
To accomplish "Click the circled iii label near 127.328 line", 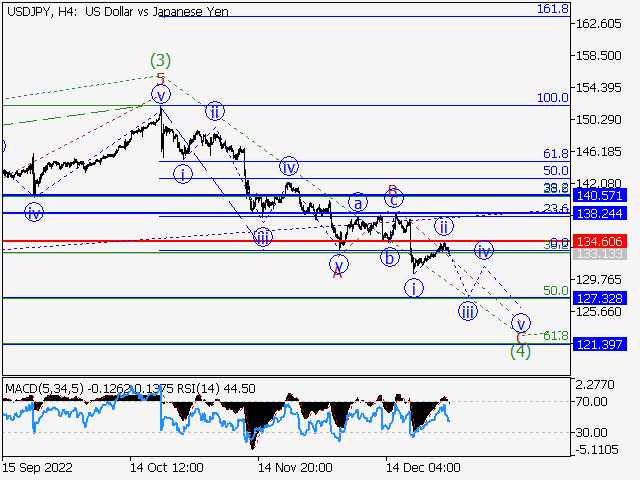I will click(x=468, y=311).
